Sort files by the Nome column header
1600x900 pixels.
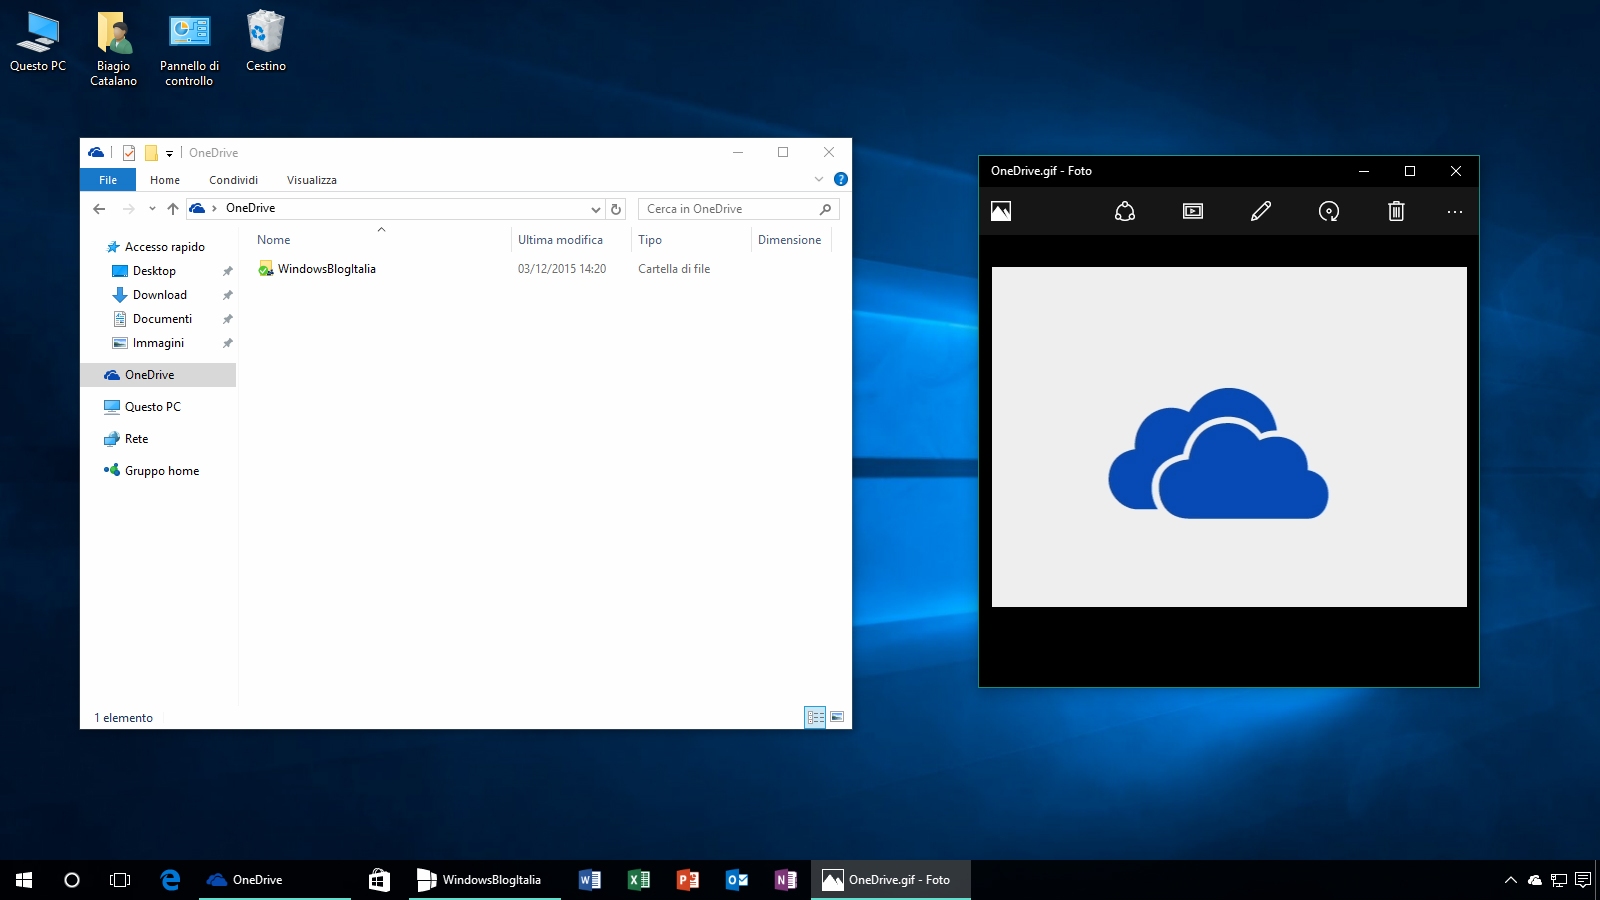pyautogui.click(x=273, y=239)
